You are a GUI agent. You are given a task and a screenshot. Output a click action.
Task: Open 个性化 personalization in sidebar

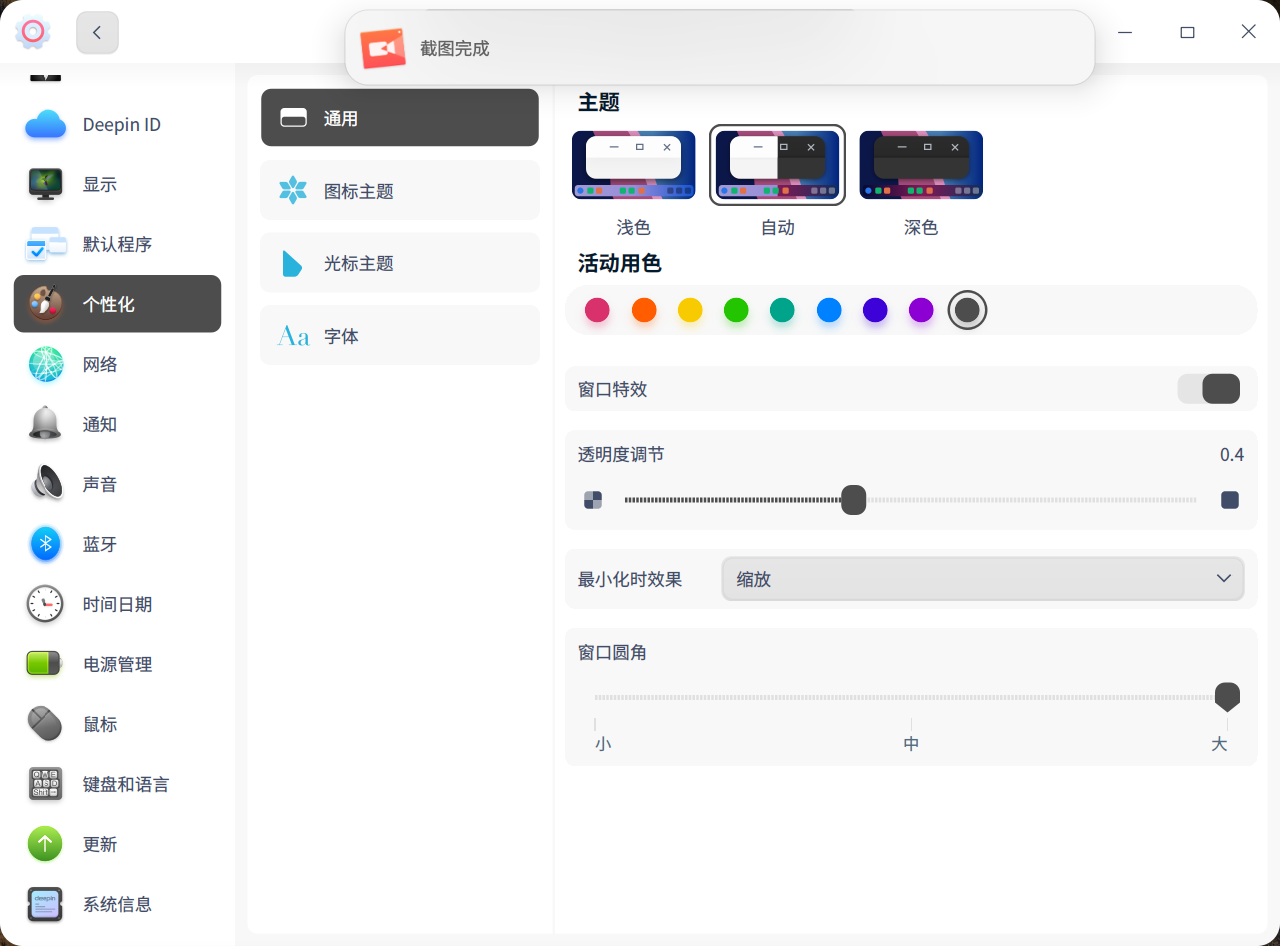tap(117, 304)
